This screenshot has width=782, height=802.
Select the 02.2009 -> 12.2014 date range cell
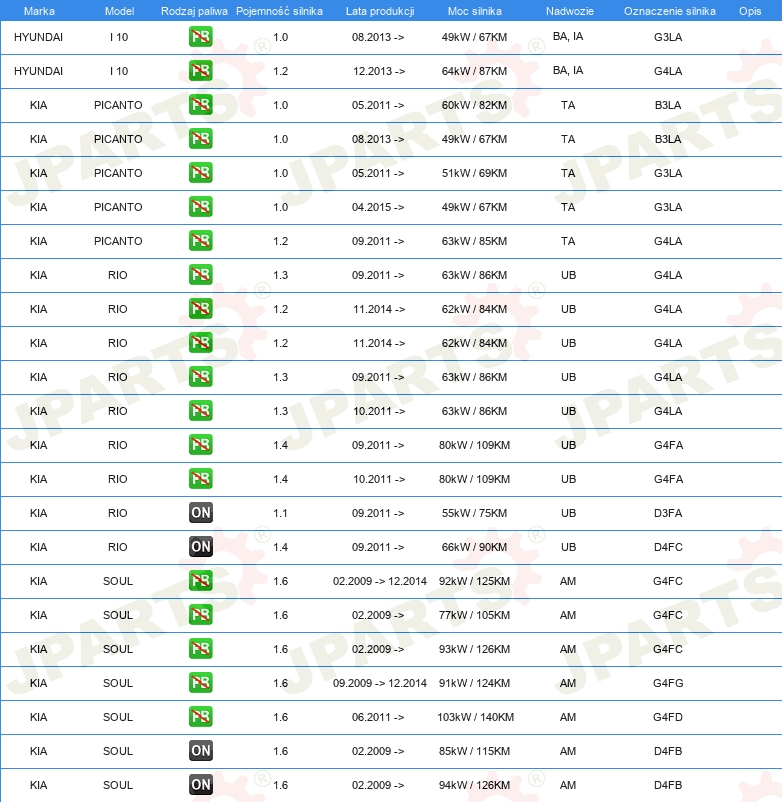click(x=379, y=582)
